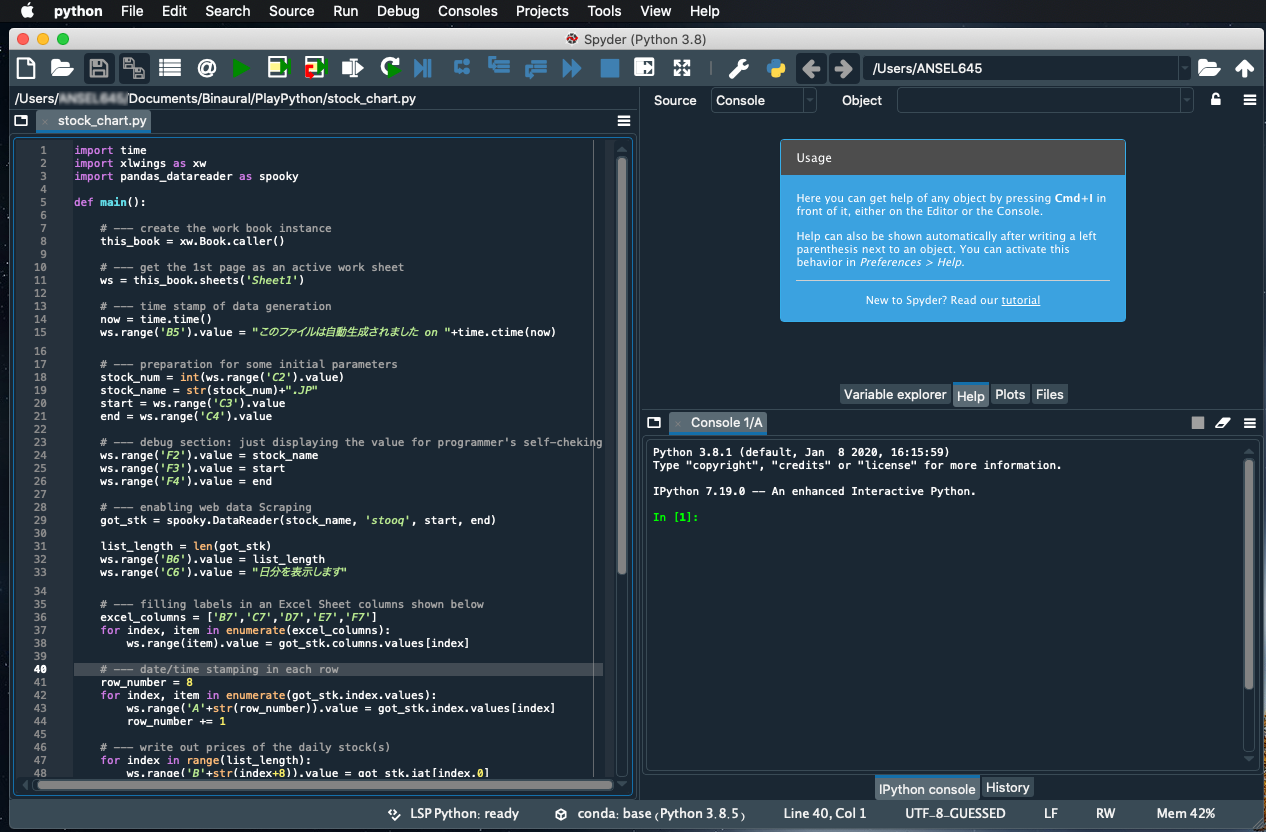Change to parent directory up arrow

click(x=1245, y=68)
